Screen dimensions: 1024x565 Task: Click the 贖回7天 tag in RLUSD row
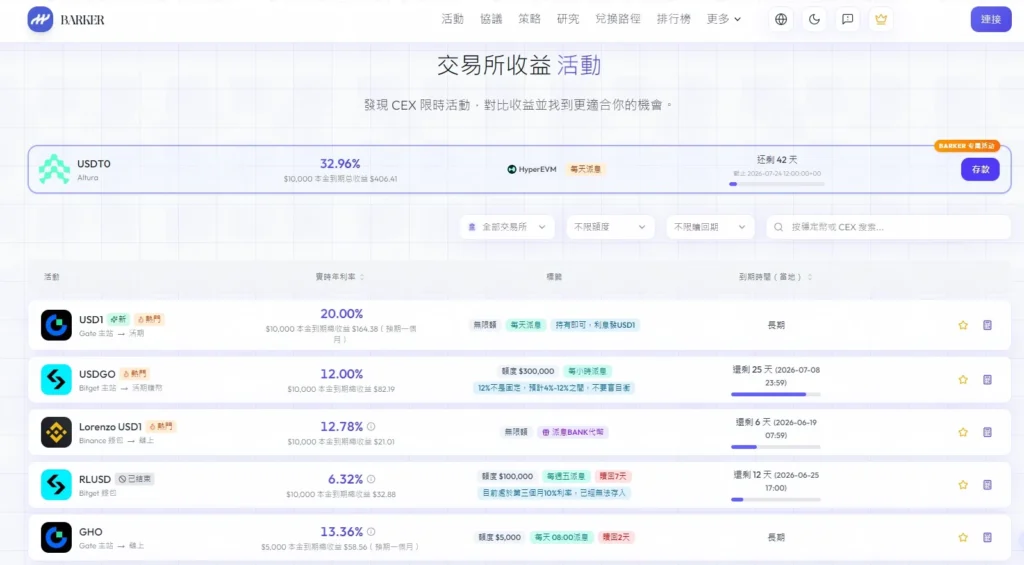613,476
